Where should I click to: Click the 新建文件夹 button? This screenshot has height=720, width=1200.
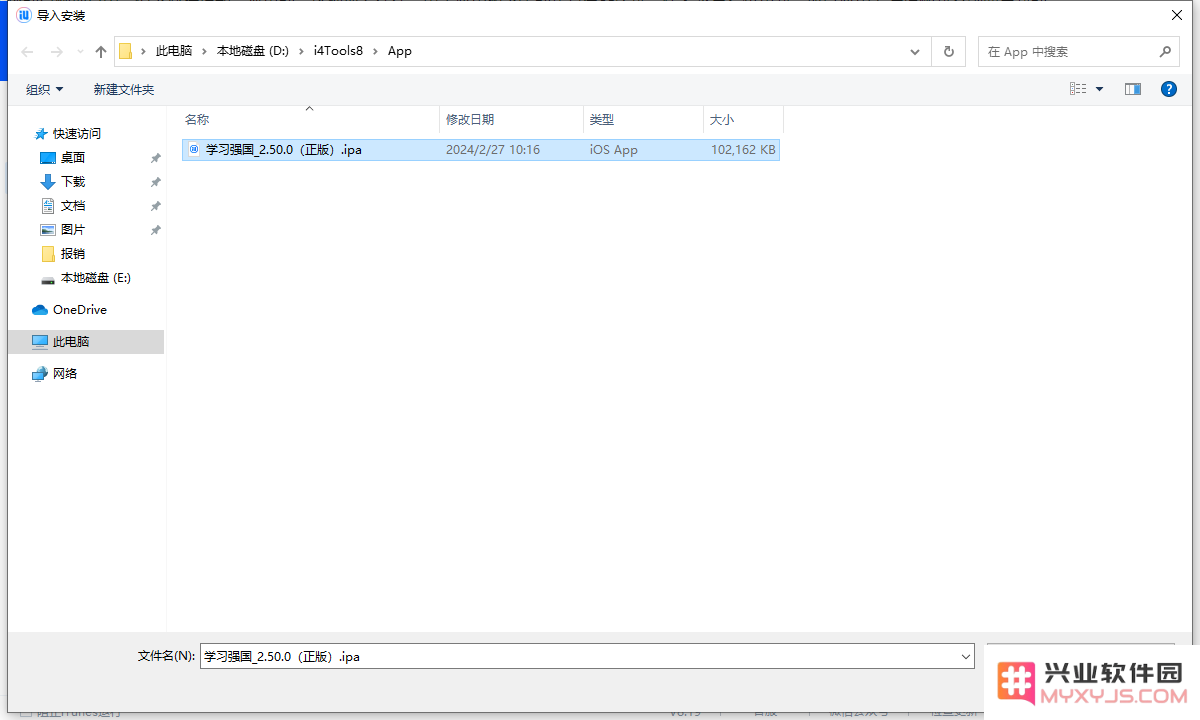124,90
